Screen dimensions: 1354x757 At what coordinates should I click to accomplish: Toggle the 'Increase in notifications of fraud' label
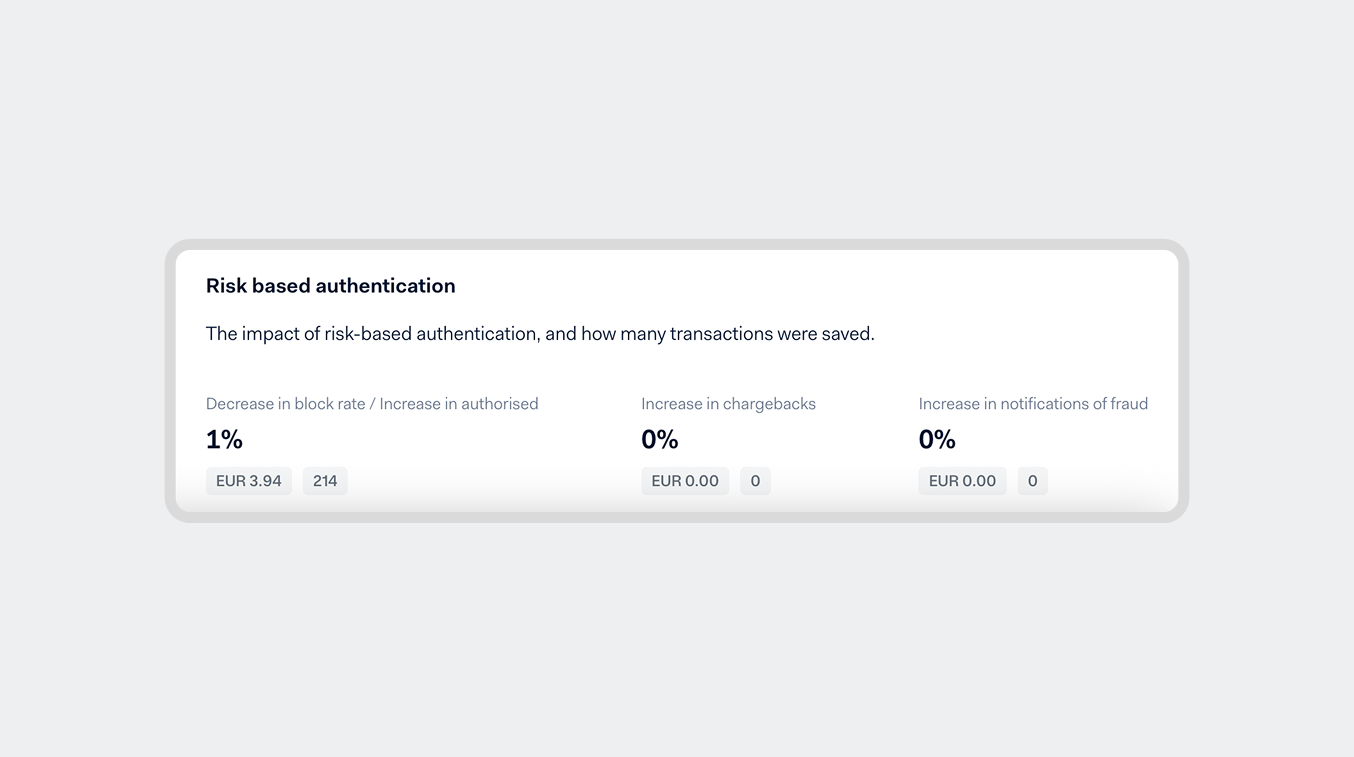1033,403
